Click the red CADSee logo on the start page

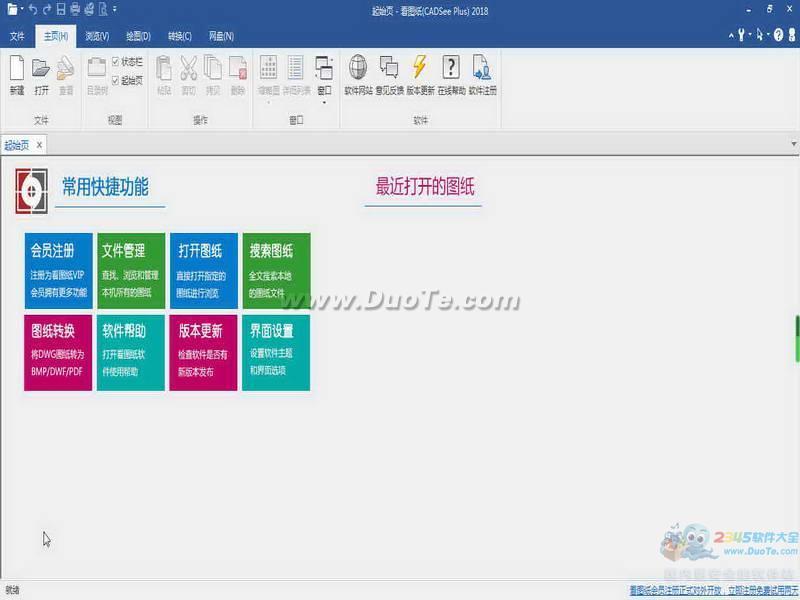click(31, 191)
